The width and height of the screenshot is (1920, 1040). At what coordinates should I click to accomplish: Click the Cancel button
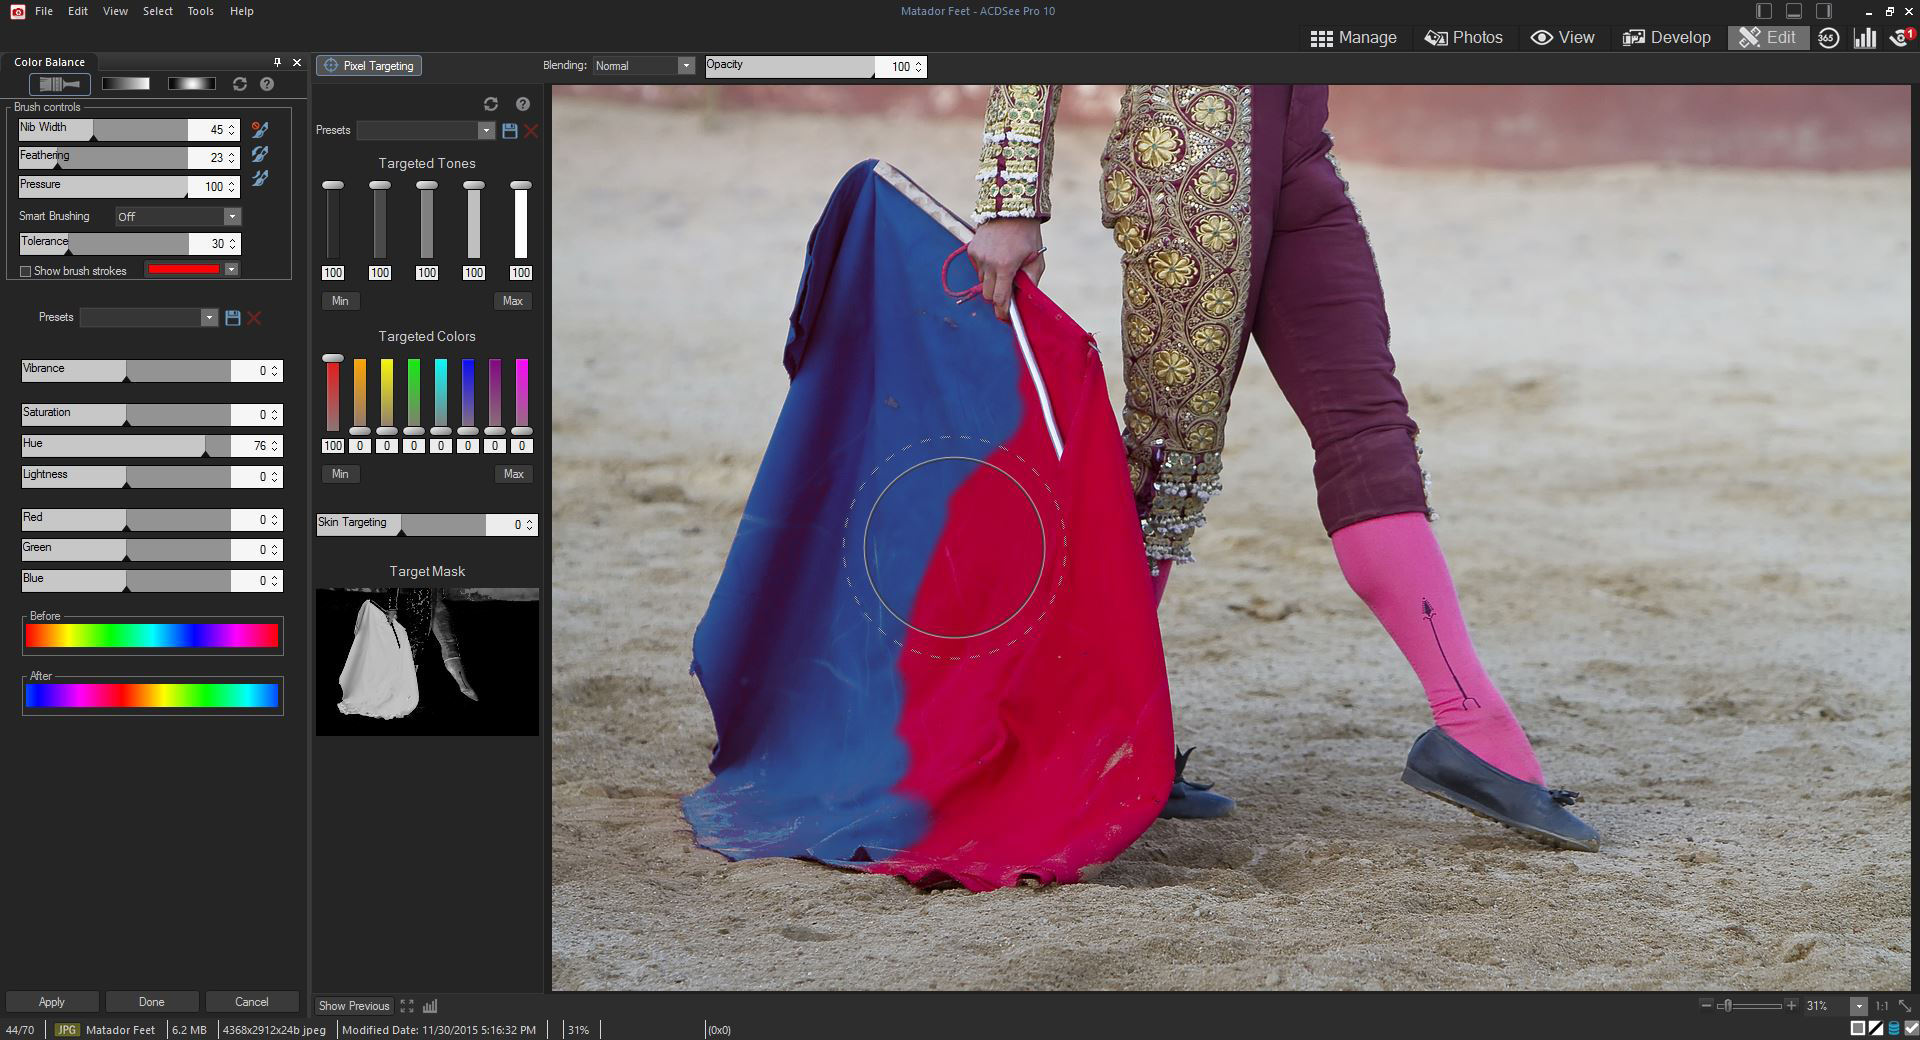[x=252, y=1002]
